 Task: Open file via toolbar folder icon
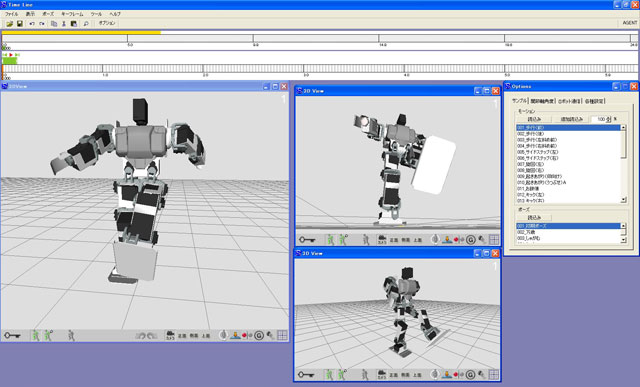pyautogui.click(x=9, y=24)
